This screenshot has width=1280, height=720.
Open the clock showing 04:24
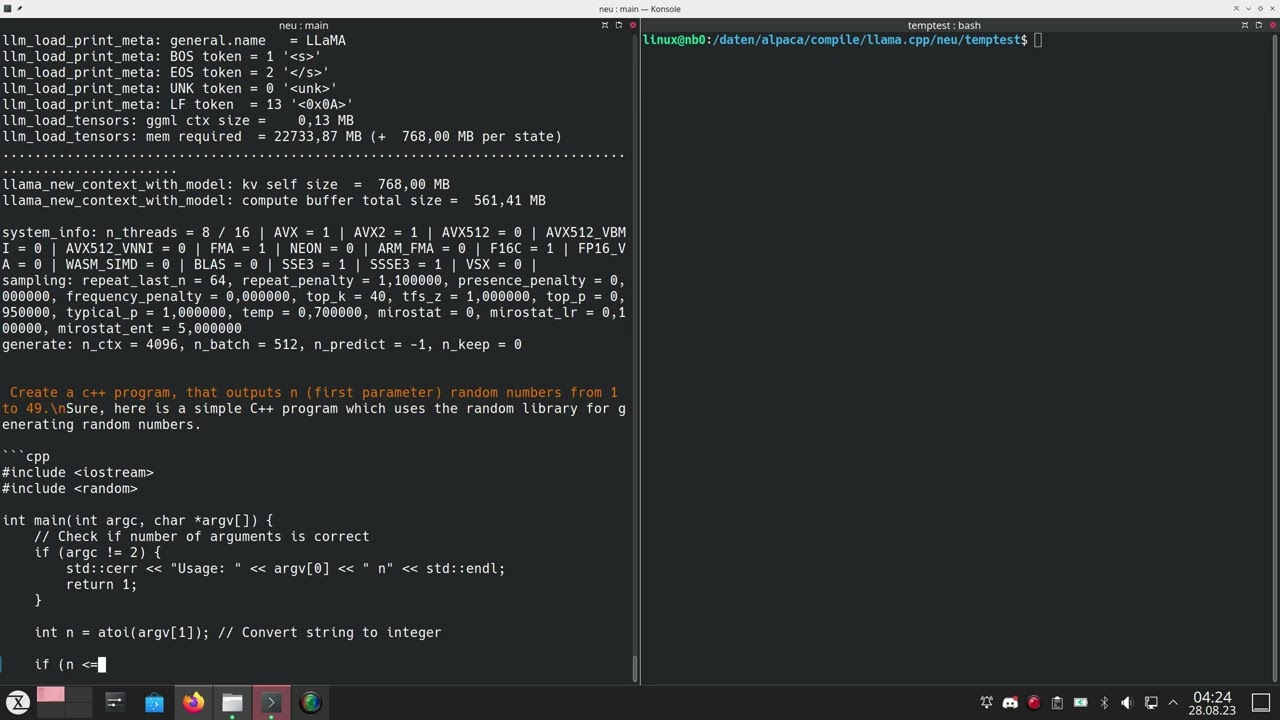[1212, 702]
